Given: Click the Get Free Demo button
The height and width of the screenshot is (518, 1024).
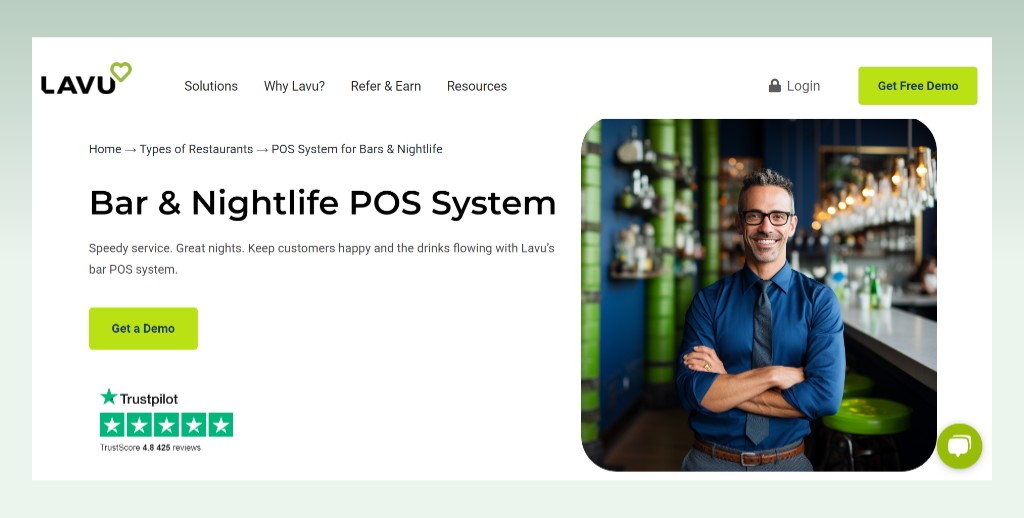Looking at the screenshot, I should point(918,86).
